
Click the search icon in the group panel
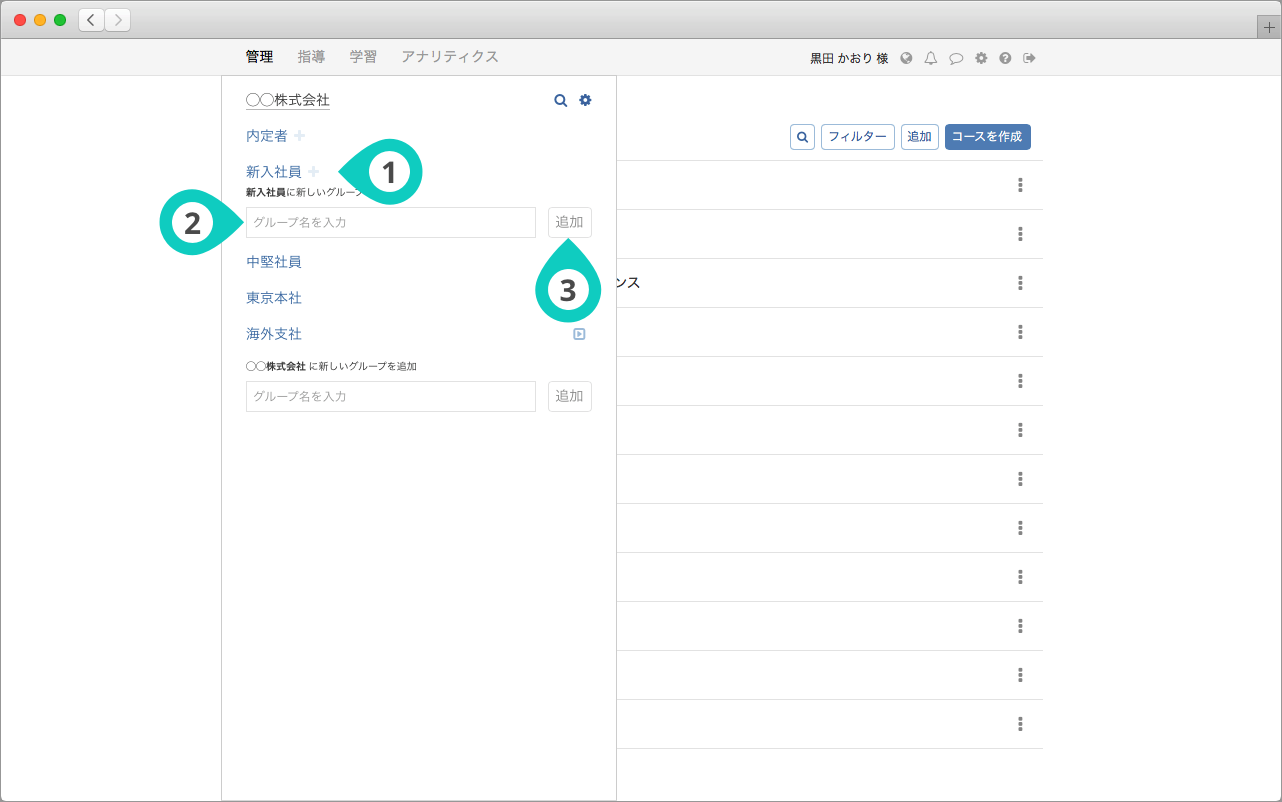click(x=561, y=100)
